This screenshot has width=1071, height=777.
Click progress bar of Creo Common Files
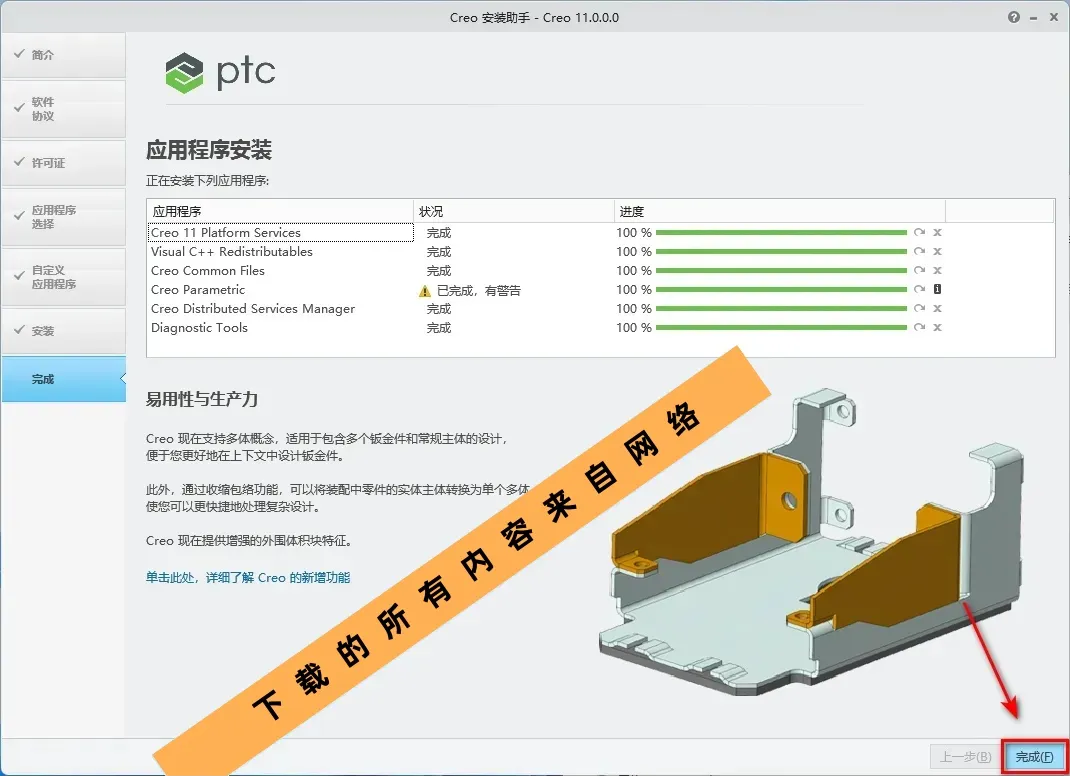(781, 271)
